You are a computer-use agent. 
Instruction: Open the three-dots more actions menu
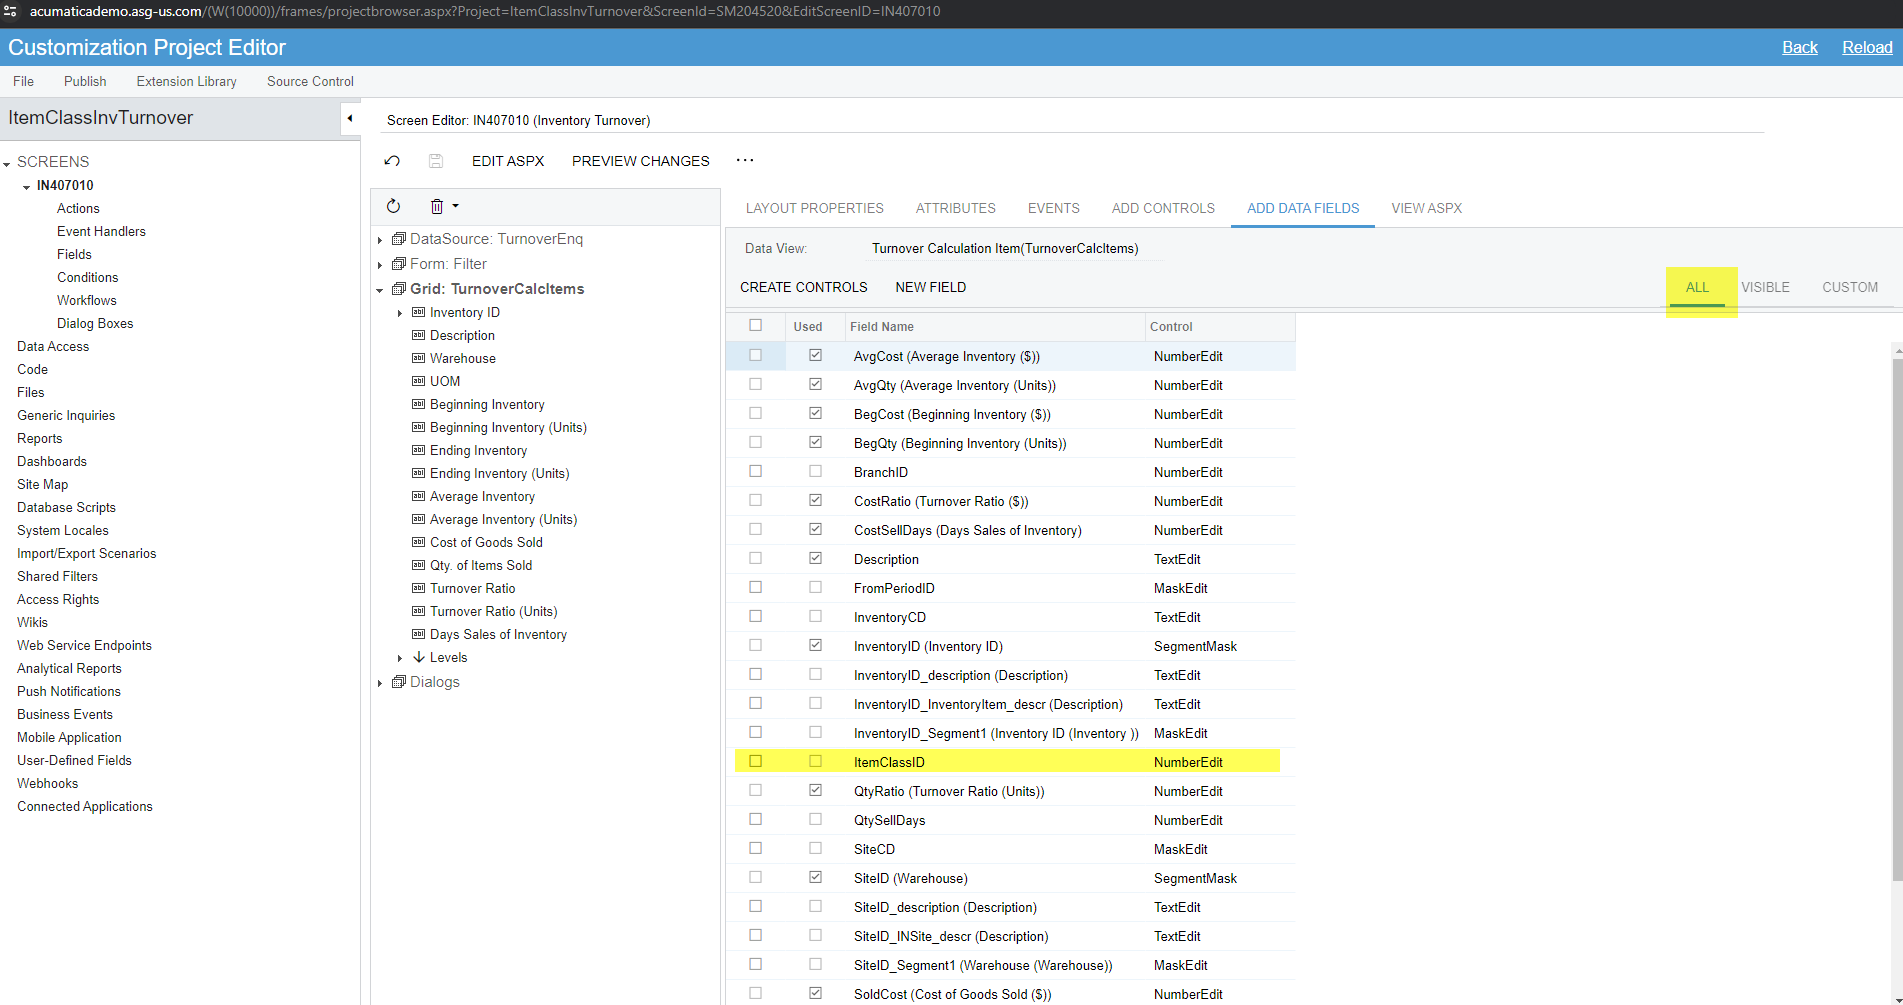[745, 160]
